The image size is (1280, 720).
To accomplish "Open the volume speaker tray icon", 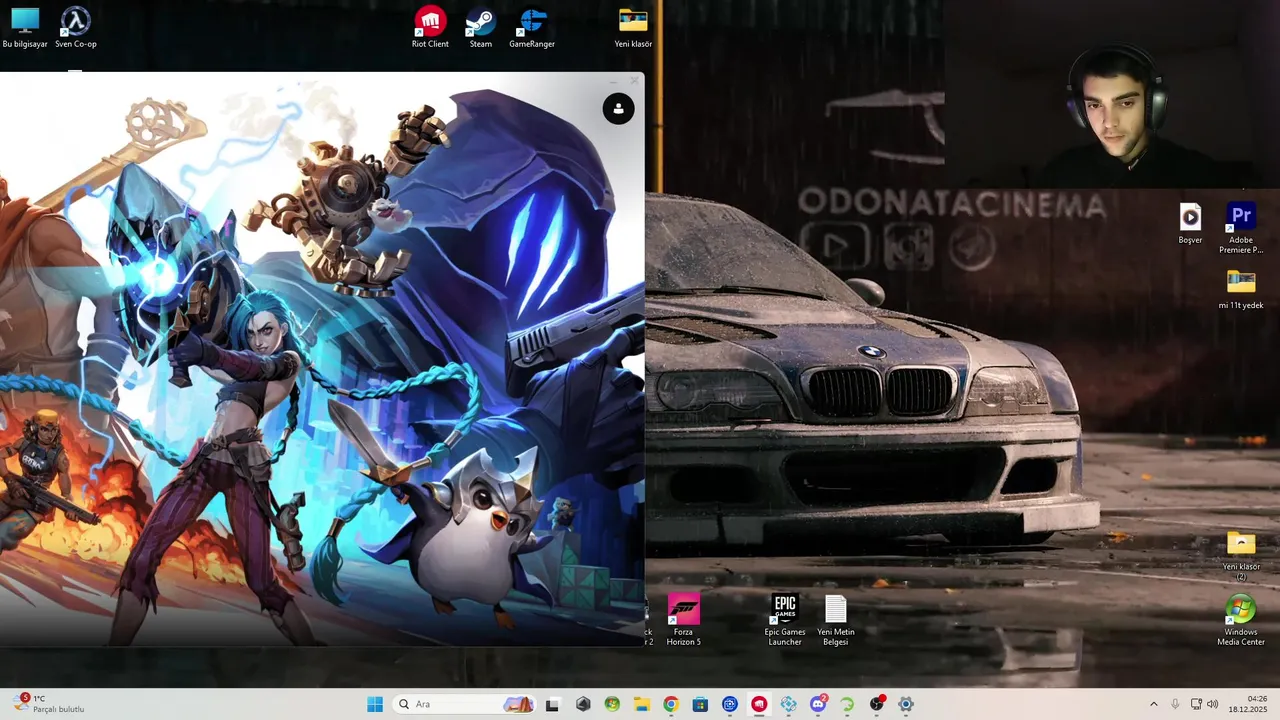I will 1213,704.
